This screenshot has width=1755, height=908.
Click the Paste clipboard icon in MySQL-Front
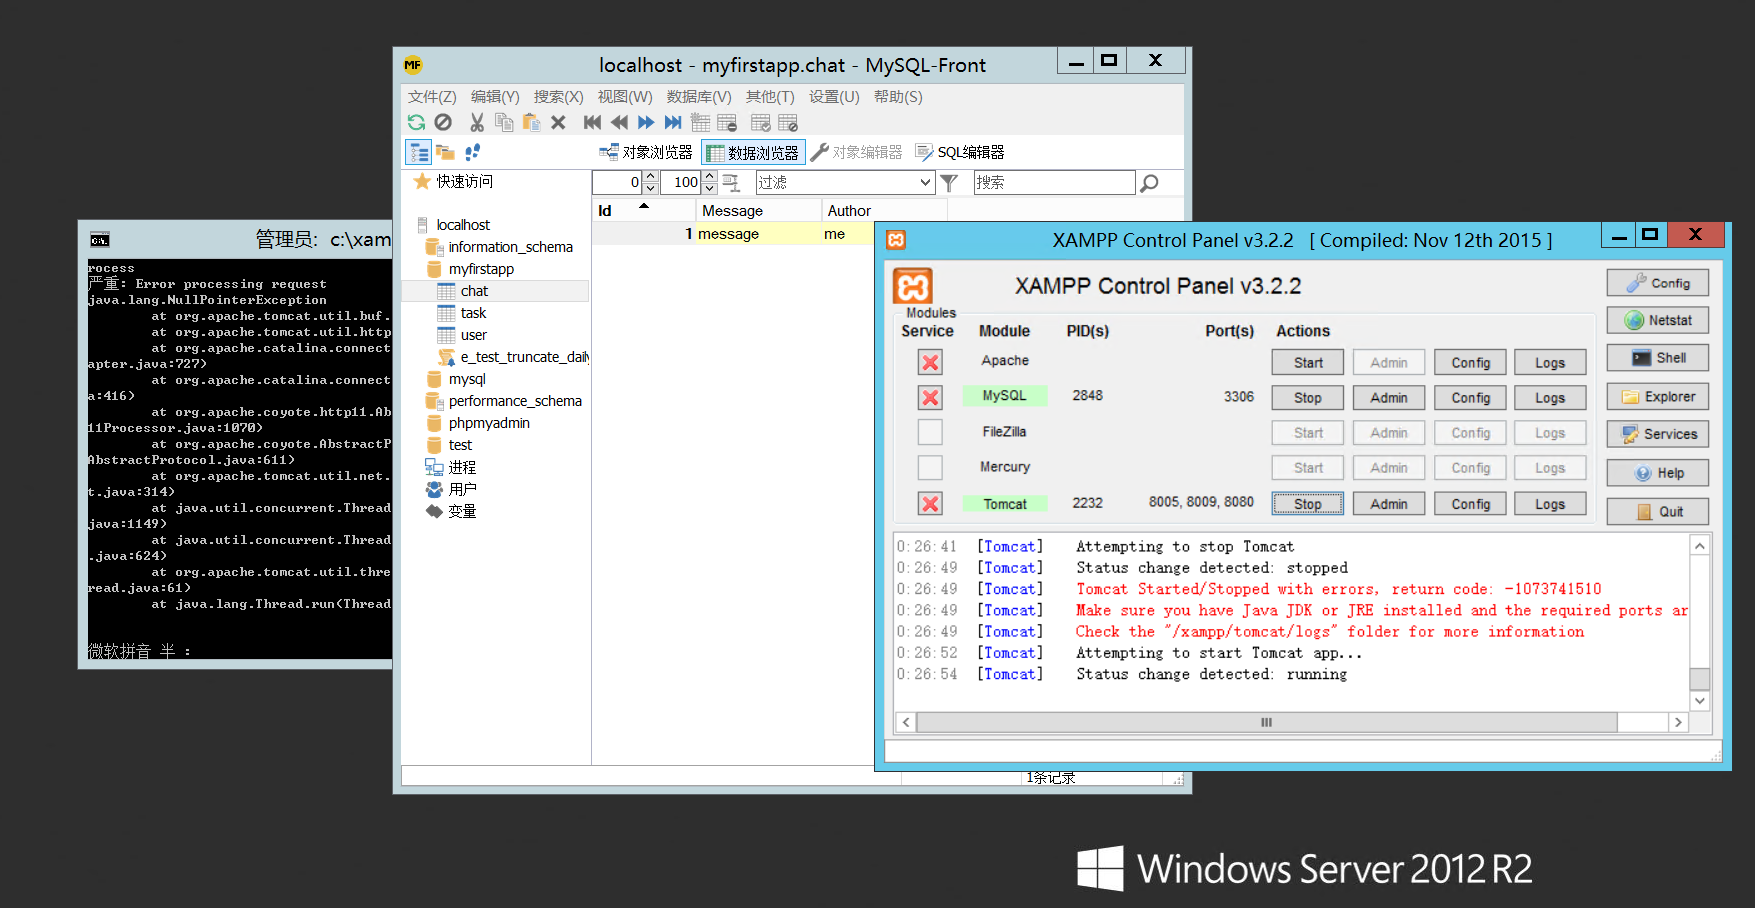[x=531, y=122]
